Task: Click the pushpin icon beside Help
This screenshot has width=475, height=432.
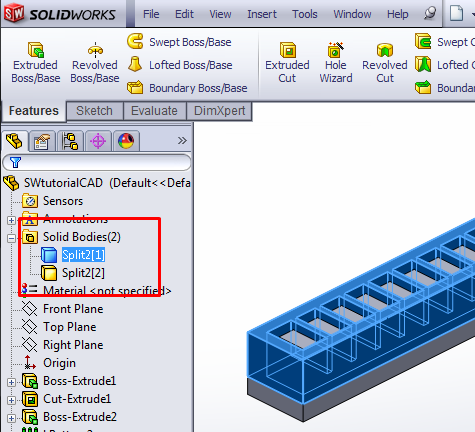Action: (430, 13)
